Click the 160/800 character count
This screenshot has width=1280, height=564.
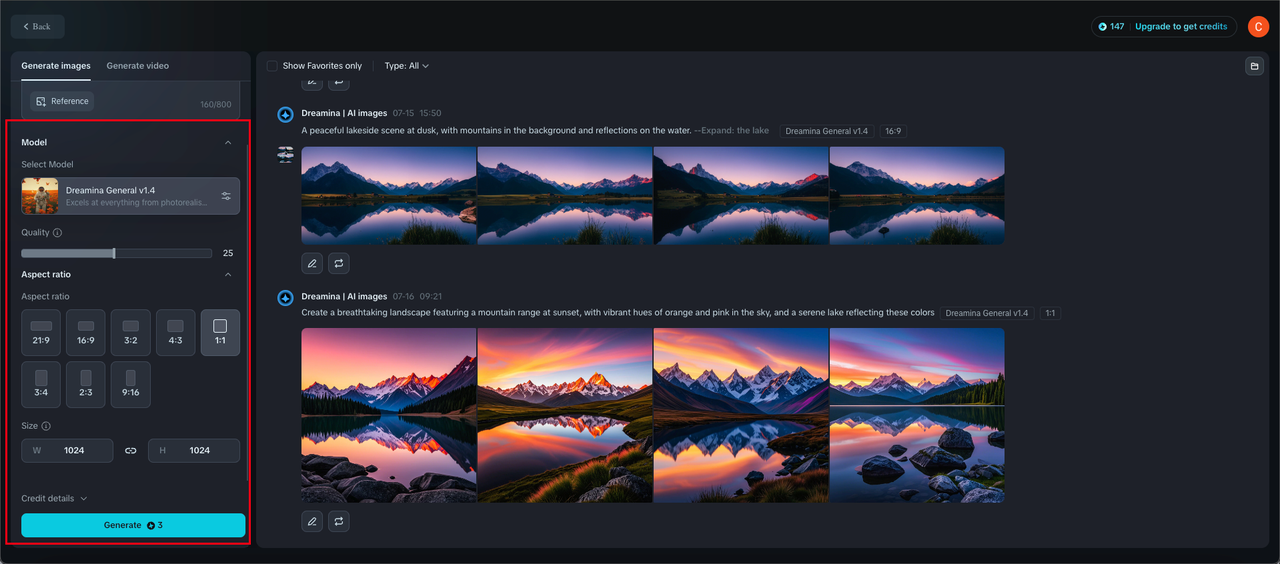tap(216, 105)
